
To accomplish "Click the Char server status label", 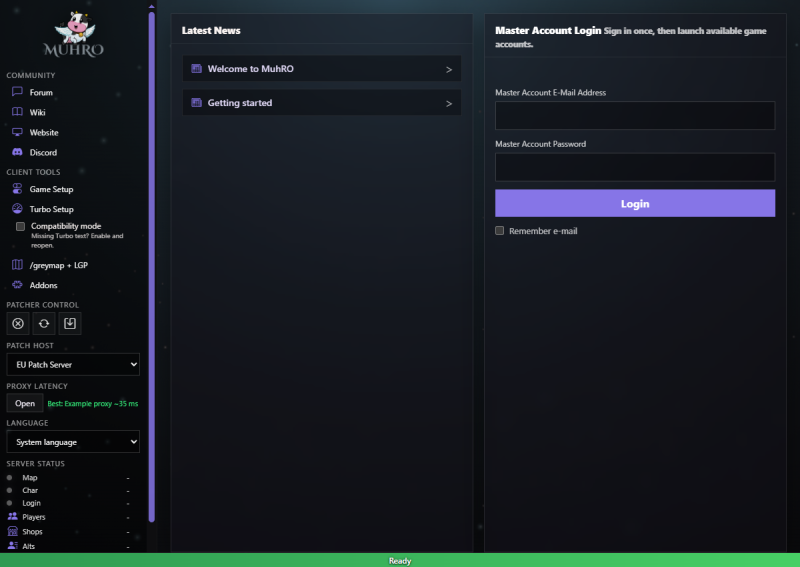I will click(30, 490).
